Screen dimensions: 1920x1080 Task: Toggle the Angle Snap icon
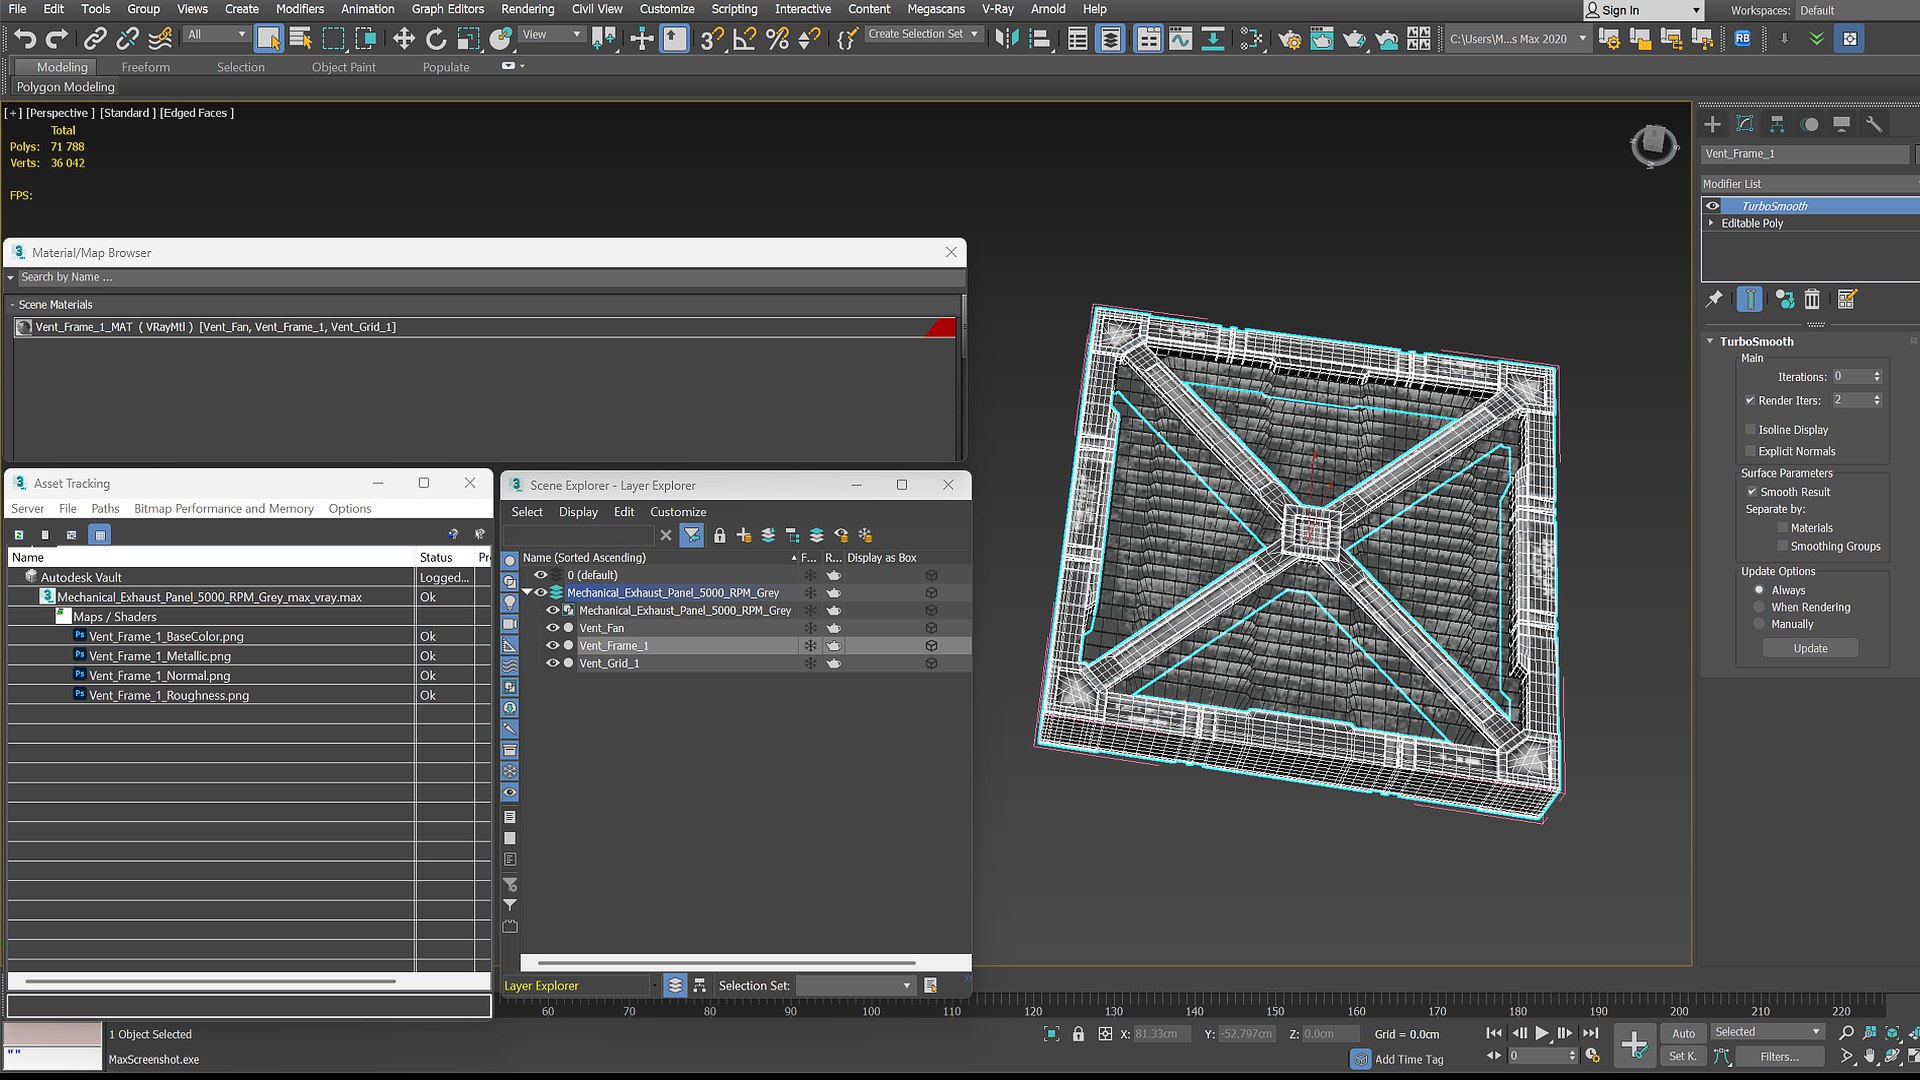coord(744,39)
